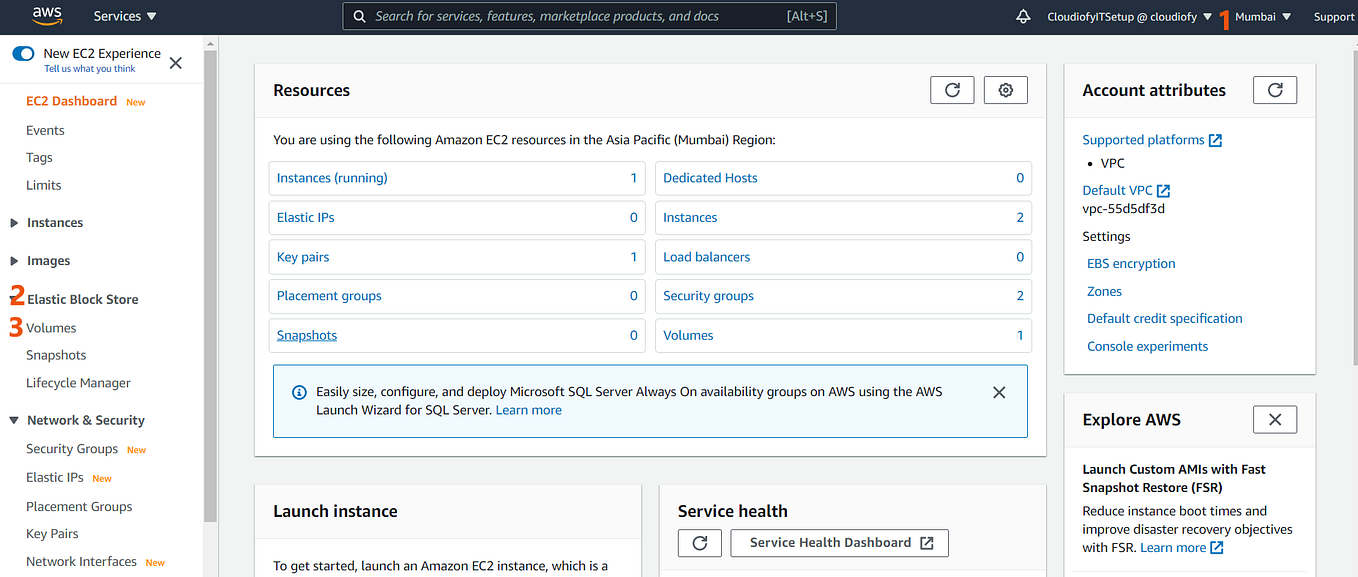Dismiss the SQL Server Always On banner
Screen dimensions: 1358x577
pos(998,392)
